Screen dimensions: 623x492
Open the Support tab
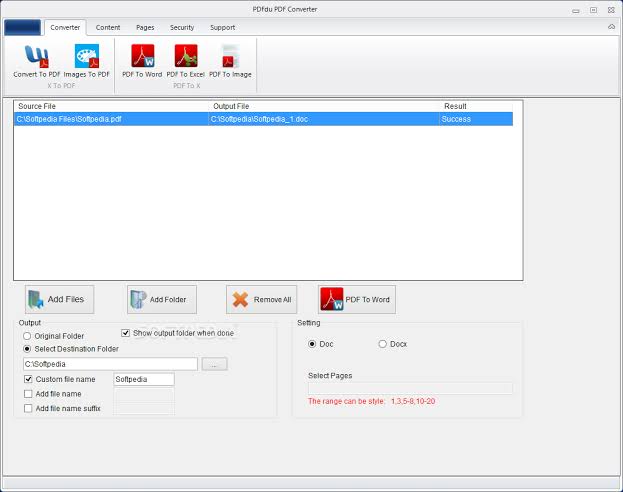pyautogui.click(x=222, y=27)
